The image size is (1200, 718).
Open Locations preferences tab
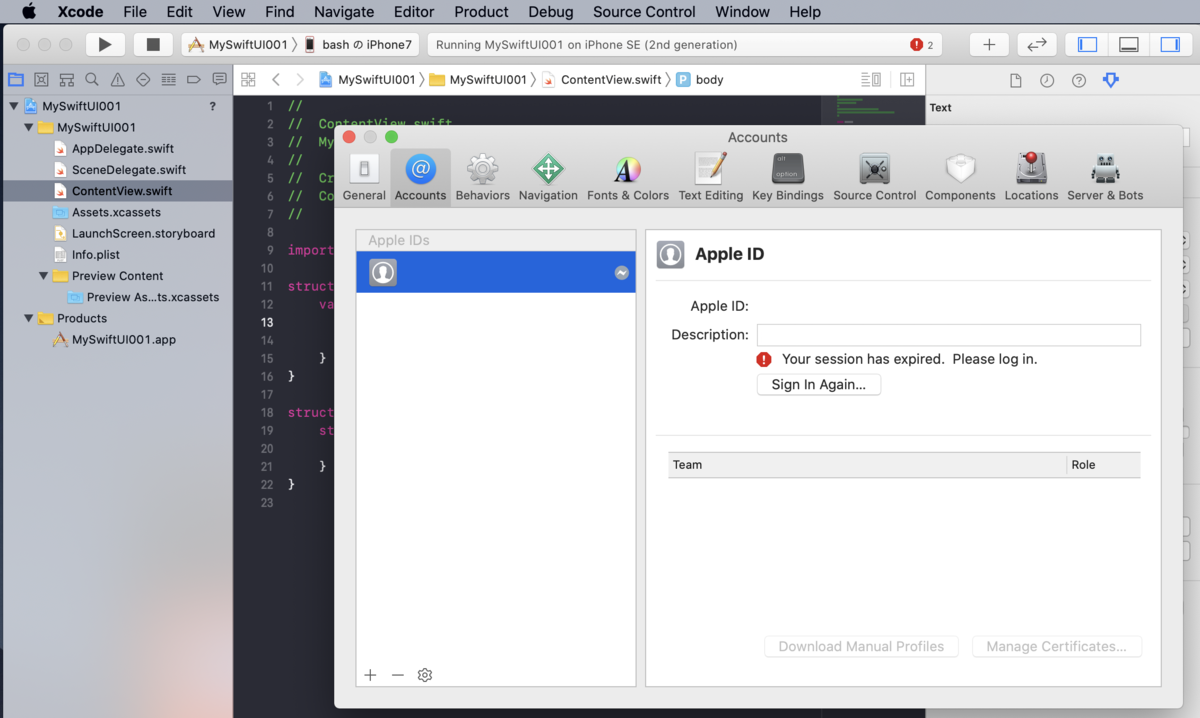click(1031, 178)
